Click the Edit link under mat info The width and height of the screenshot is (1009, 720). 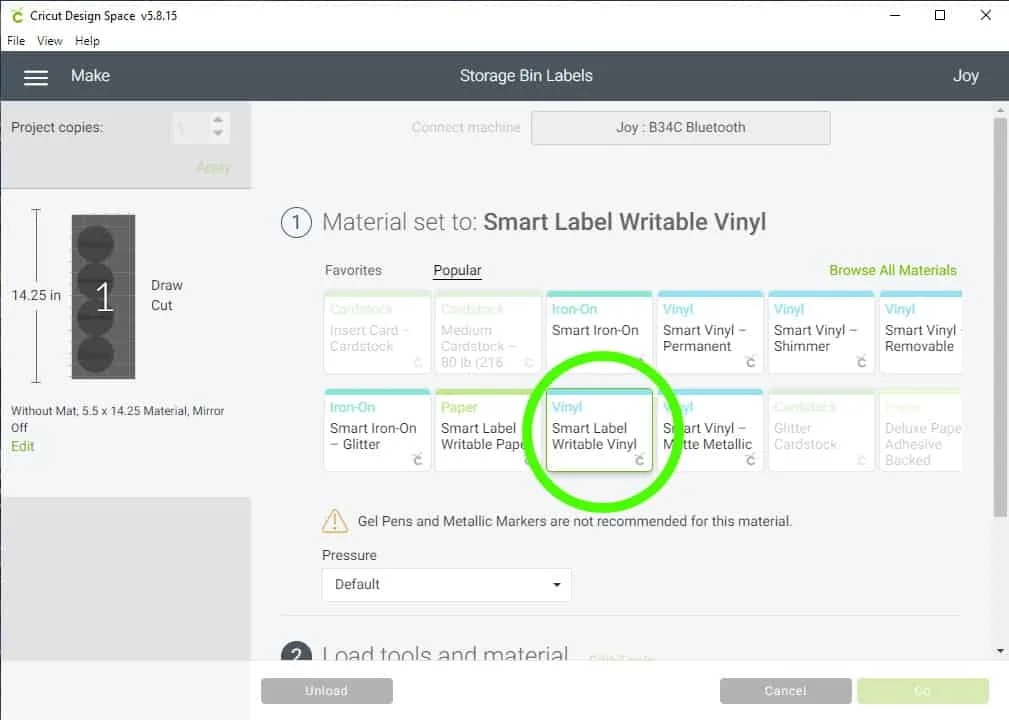coord(23,446)
